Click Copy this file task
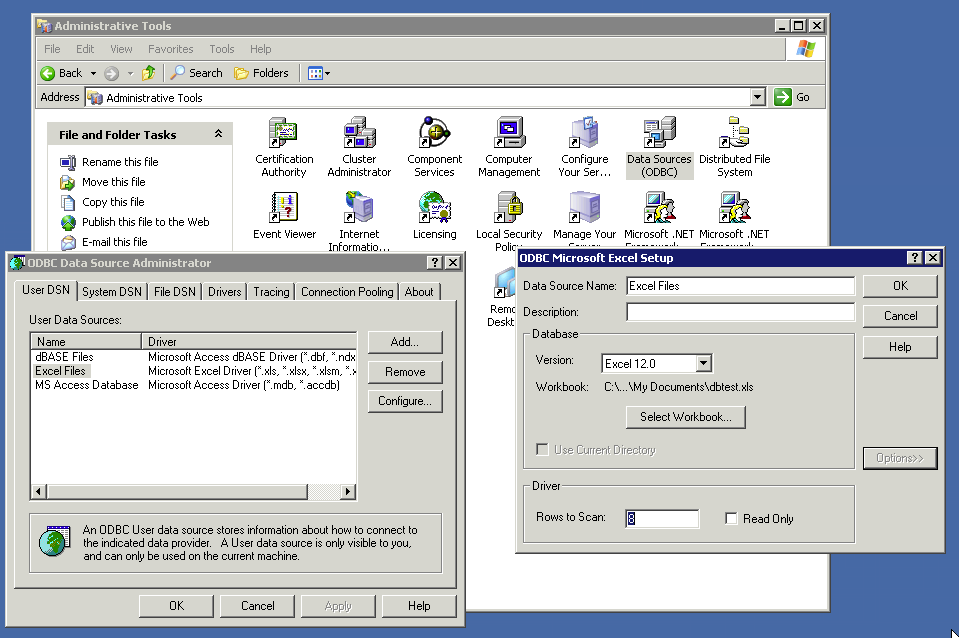Image resolution: width=959 pixels, height=638 pixels. click(x=113, y=202)
